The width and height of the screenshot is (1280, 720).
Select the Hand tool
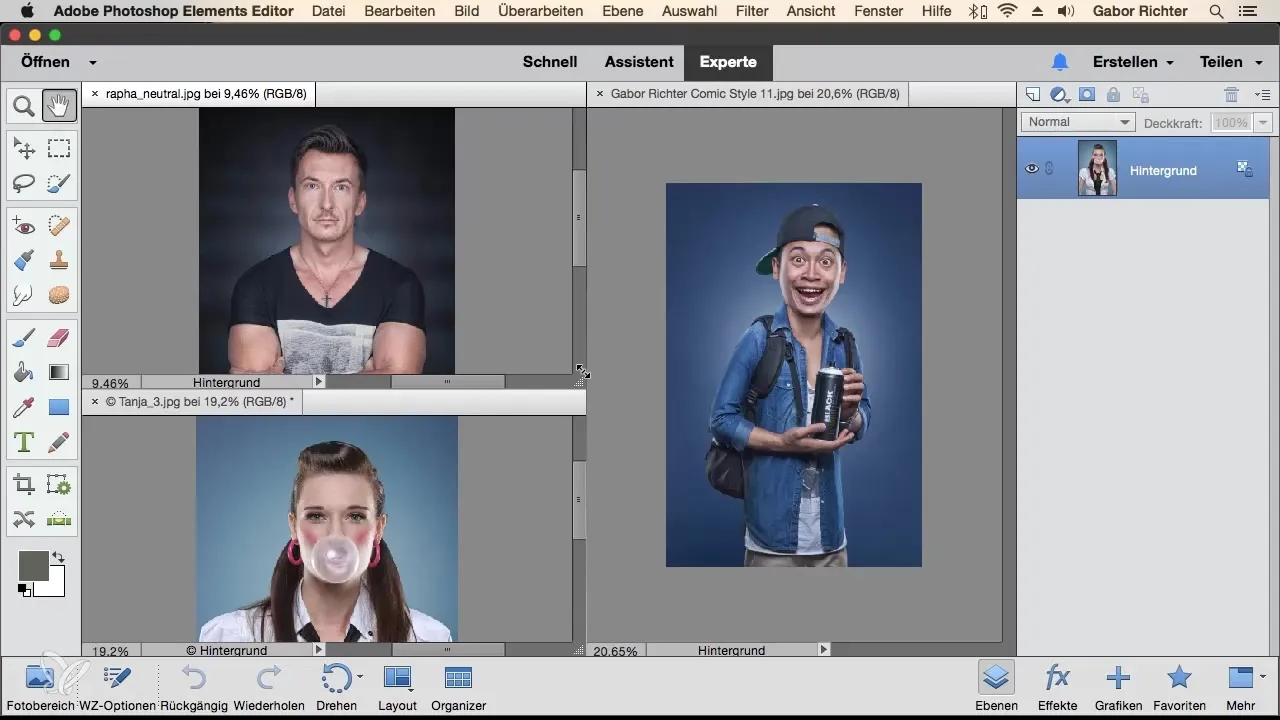coord(59,105)
